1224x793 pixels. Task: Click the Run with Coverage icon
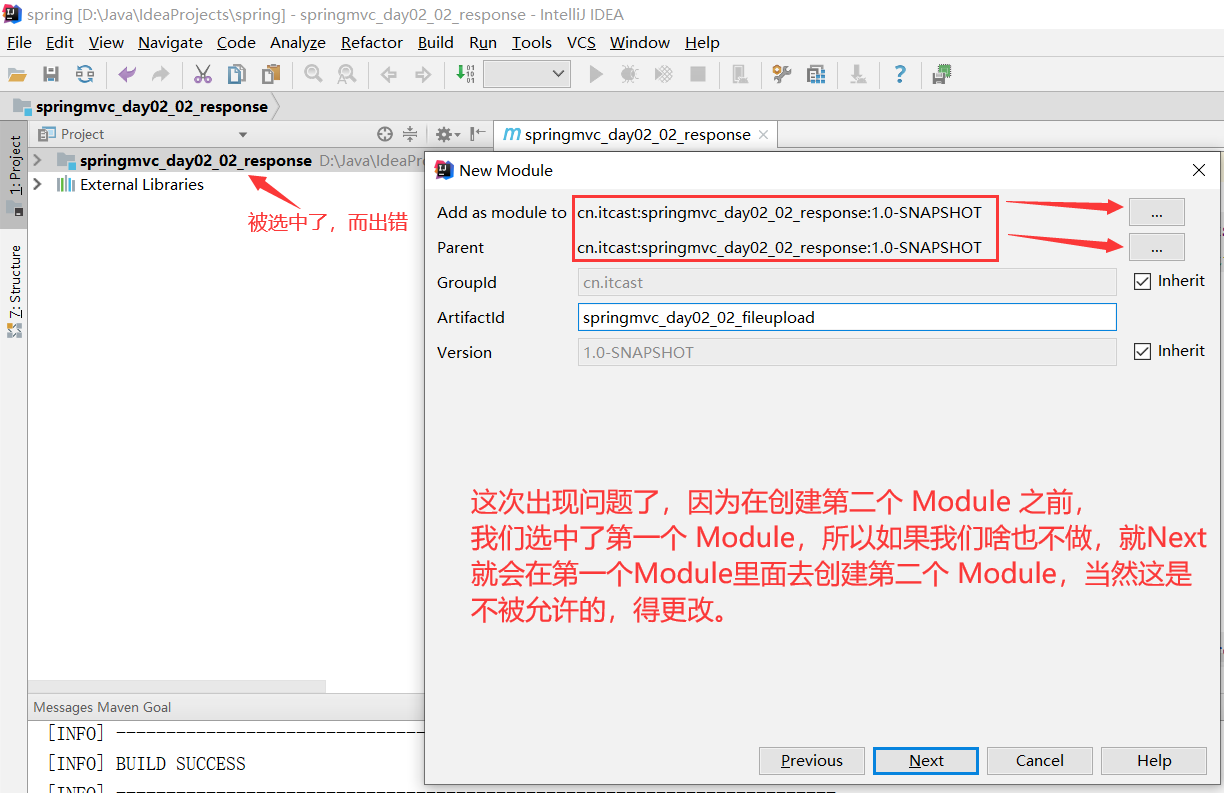click(663, 74)
